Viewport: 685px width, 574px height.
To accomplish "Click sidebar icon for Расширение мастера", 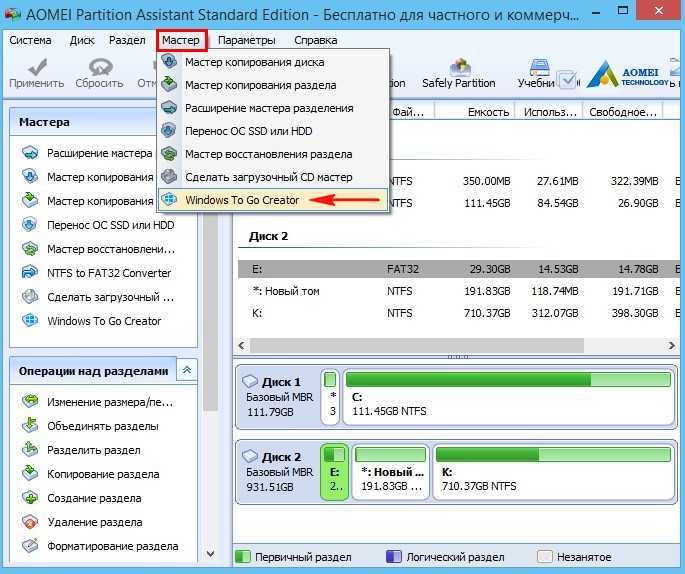I will (x=30, y=153).
